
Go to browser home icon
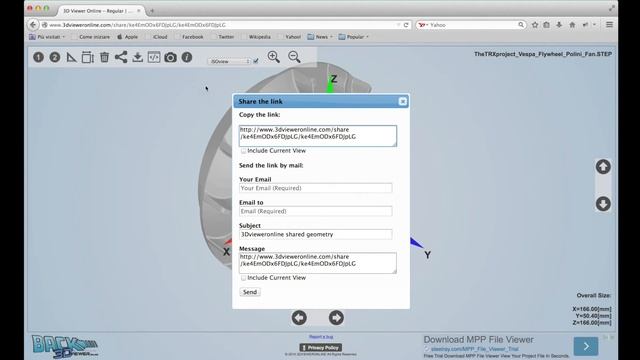coord(572,25)
